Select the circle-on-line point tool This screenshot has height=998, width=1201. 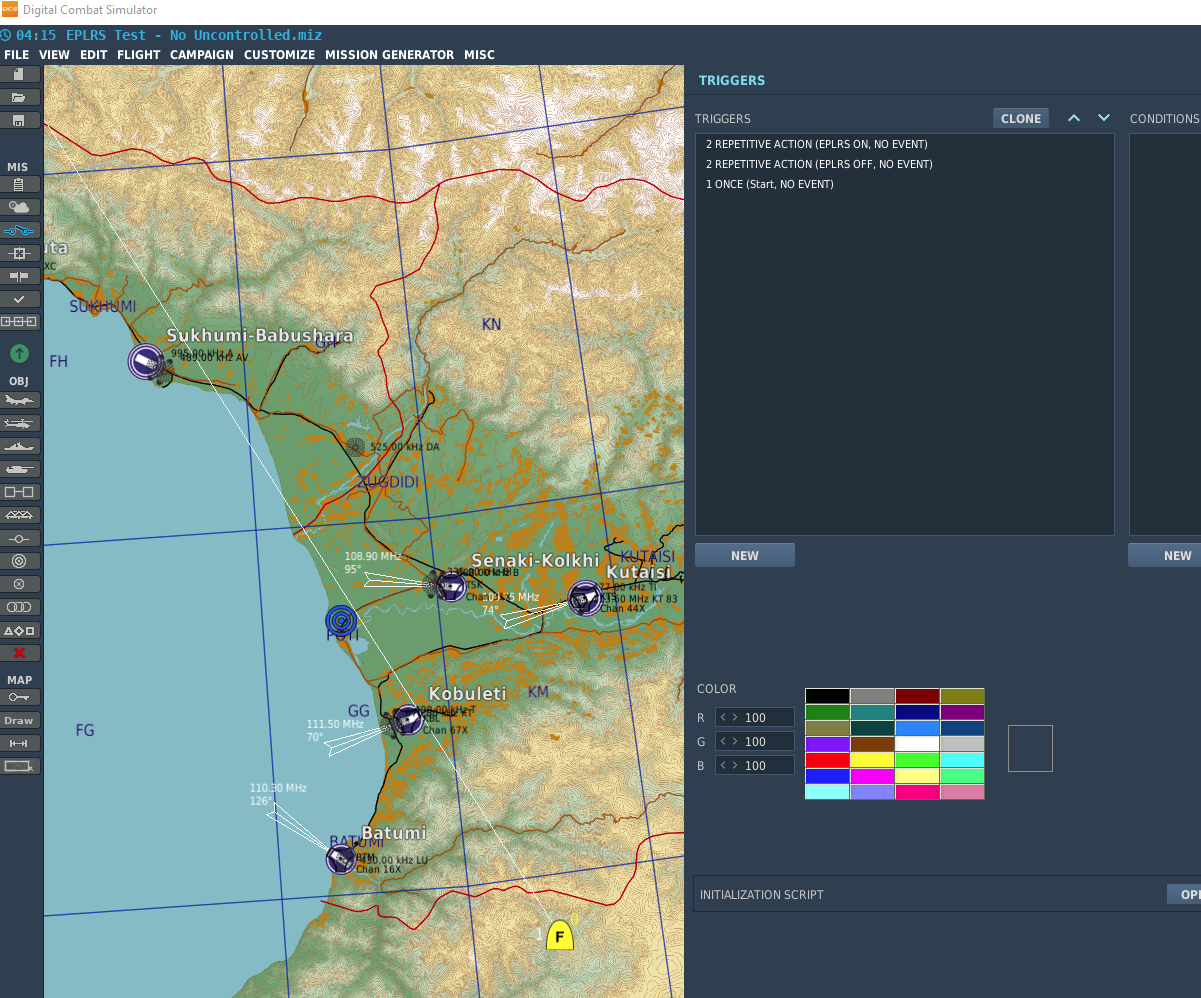(x=20, y=538)
